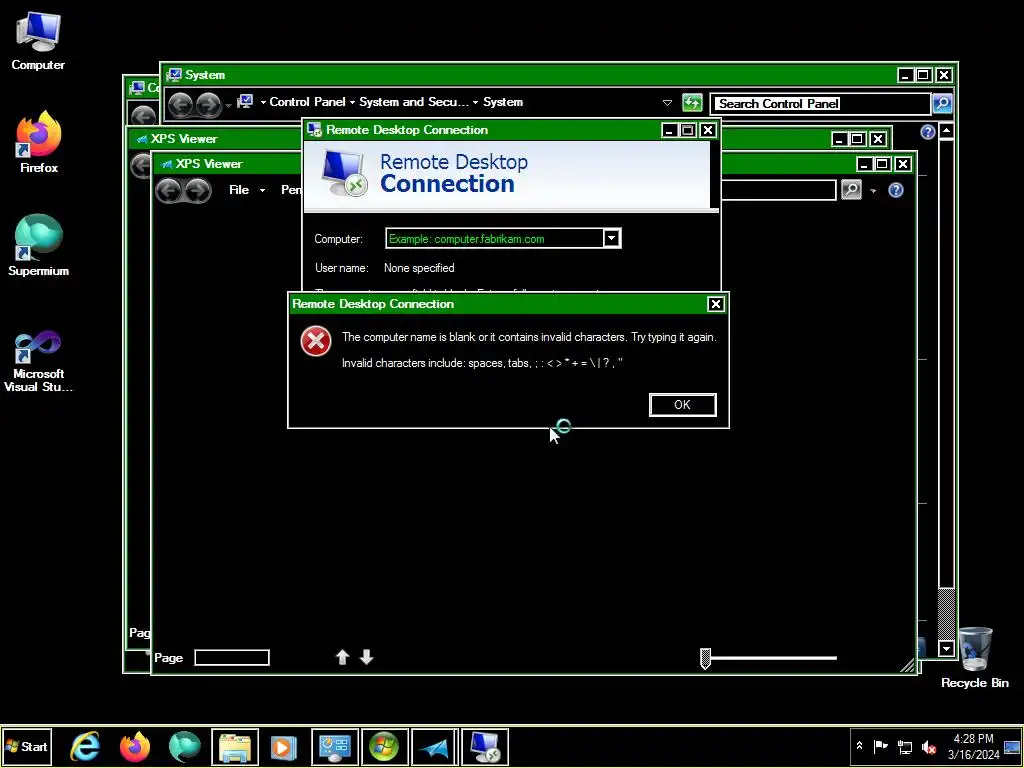
Task: Click the Search Control Panel magnifier button
Action: point(942,103)
